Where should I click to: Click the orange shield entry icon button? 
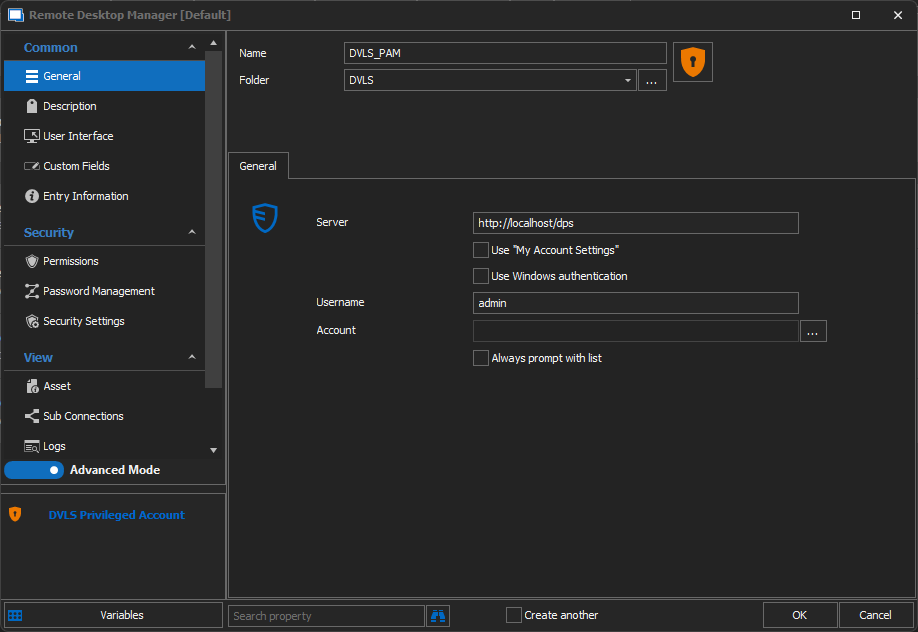coord(692,62)
